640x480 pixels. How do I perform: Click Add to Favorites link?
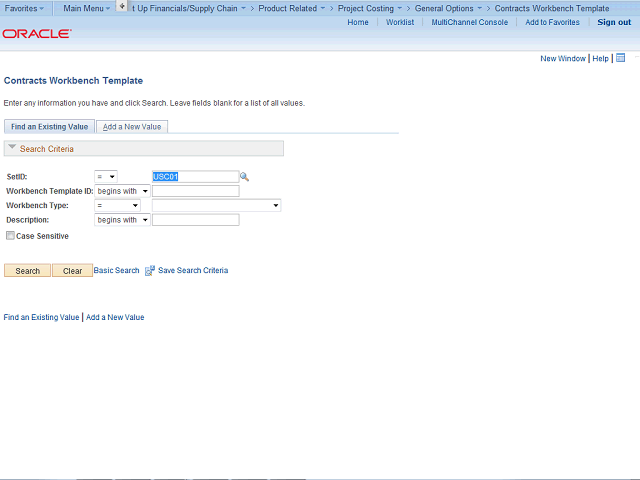point(552,22)
